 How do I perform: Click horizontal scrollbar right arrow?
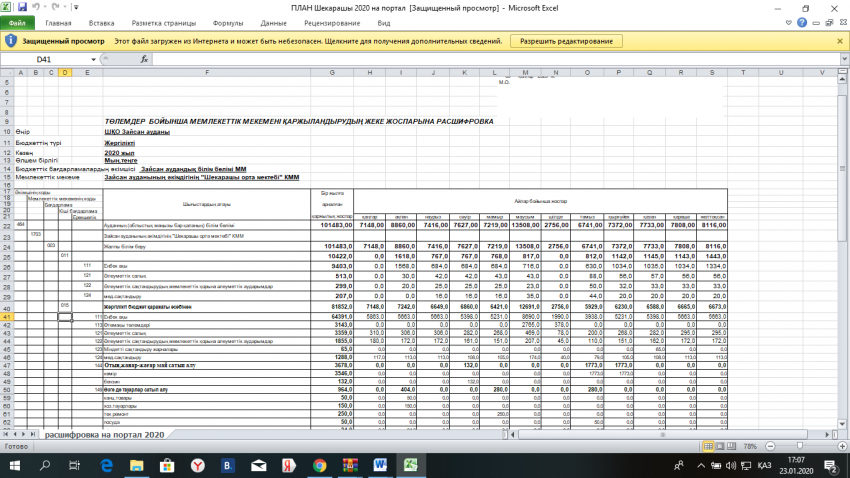(827, 435)
